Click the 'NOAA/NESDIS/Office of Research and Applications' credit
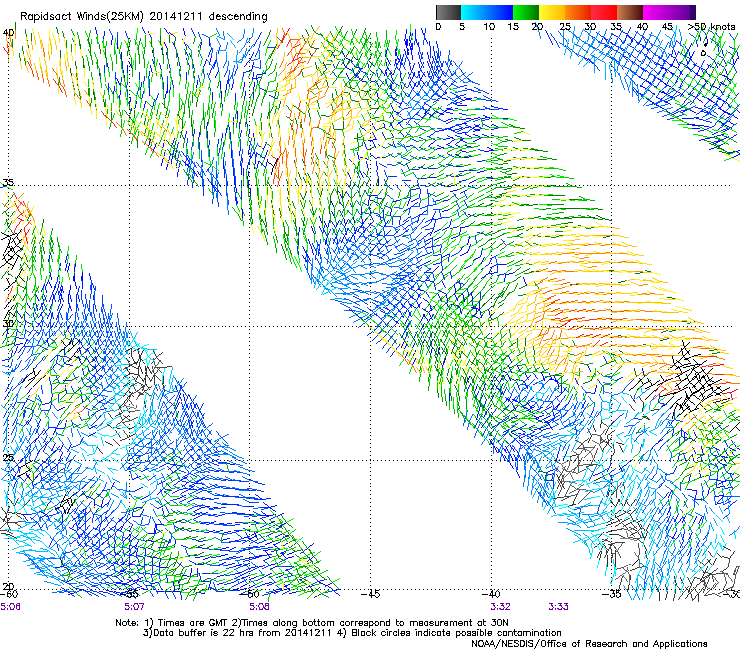This screenshot has height=650, width=740. tap(589, 644)
